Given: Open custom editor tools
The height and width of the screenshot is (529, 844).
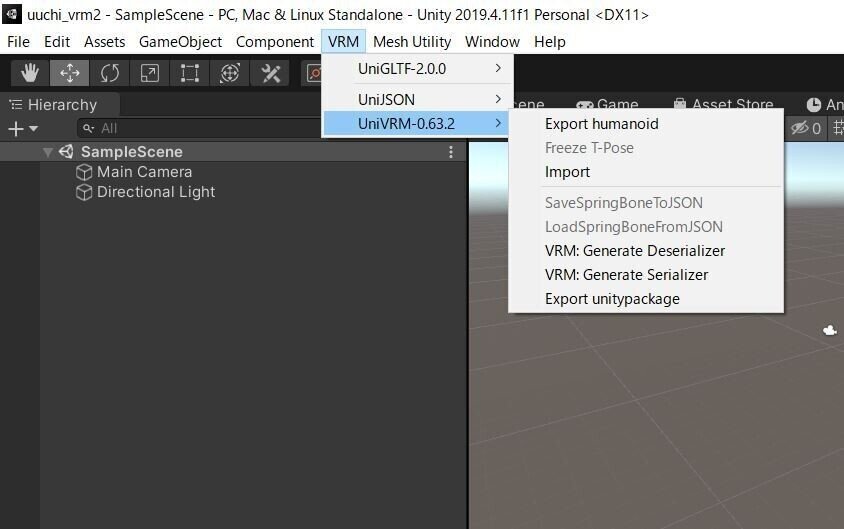Looking at the screenshot, I should (270, 73).
